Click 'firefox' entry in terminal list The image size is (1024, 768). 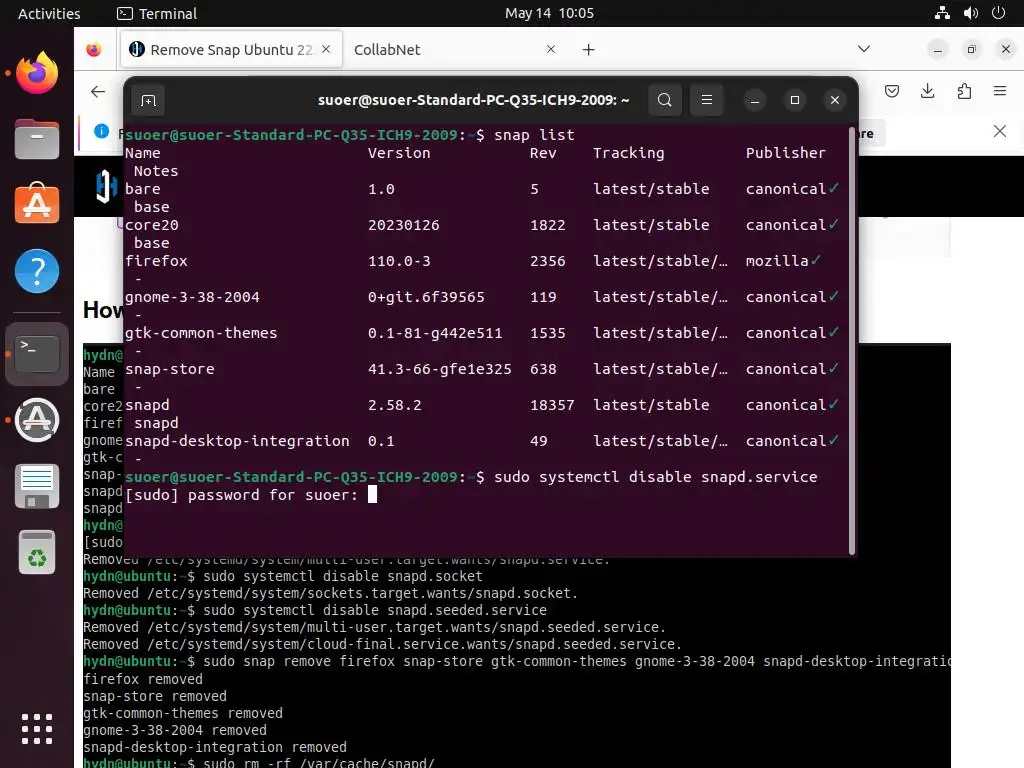[156, 261]
